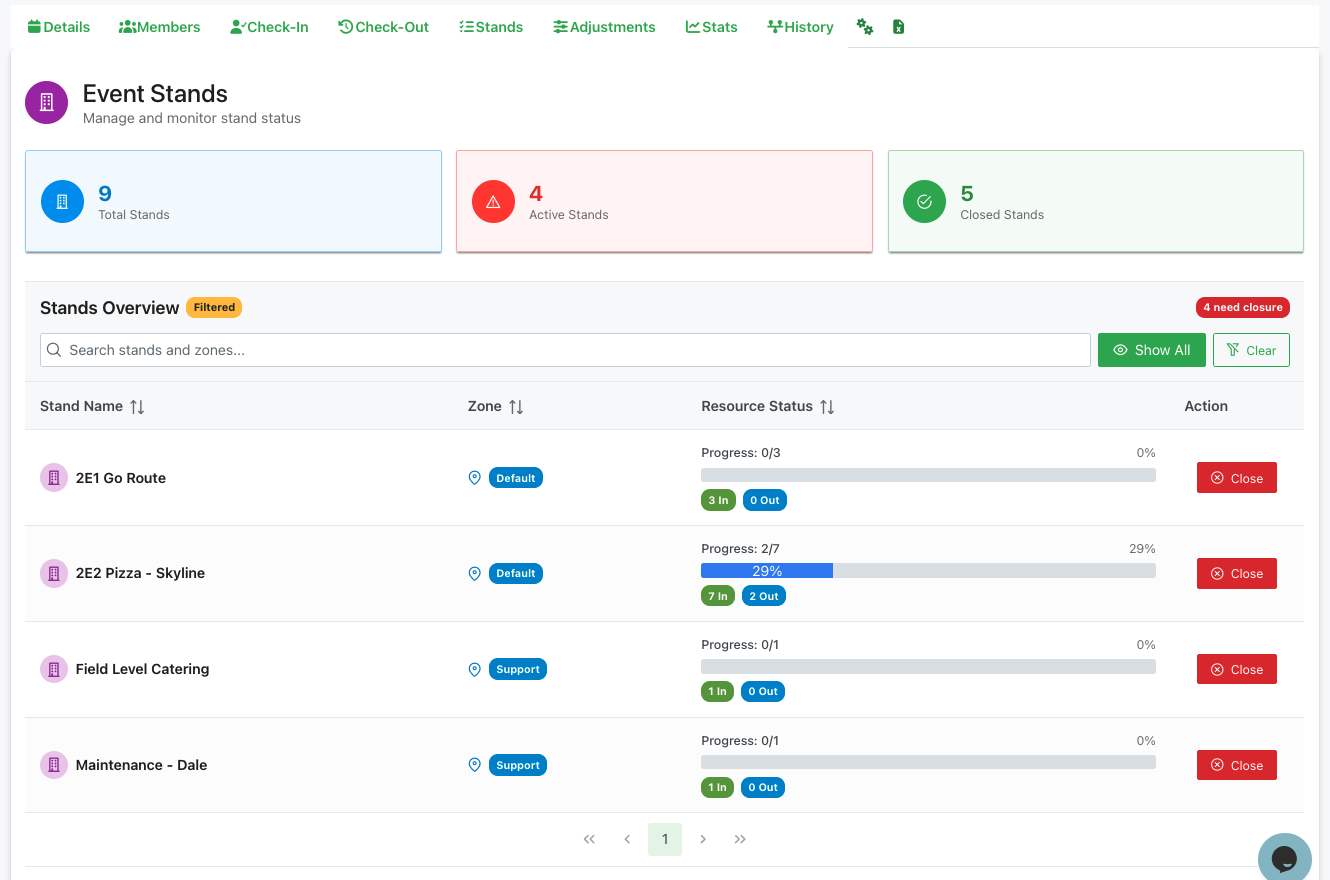Toggle sorting on the Stand Name column
This screenshot has height=880, width=1330.
(137, 406)
